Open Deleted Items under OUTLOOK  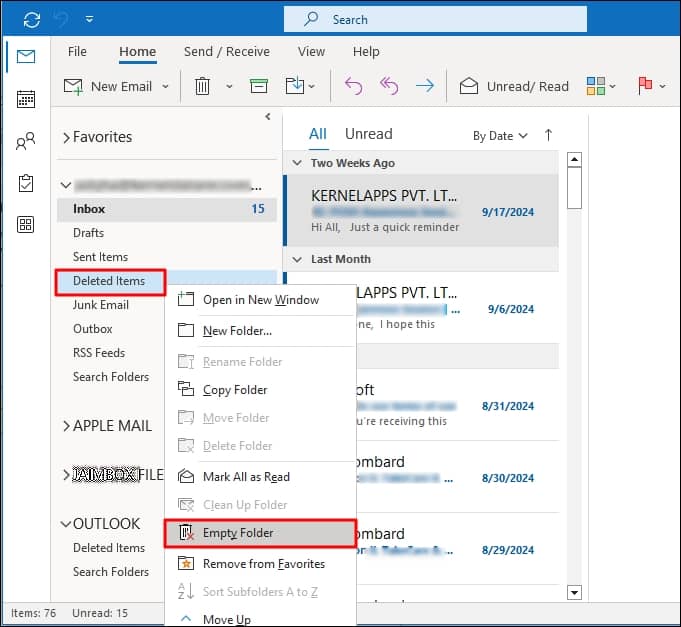click(109, 548)
